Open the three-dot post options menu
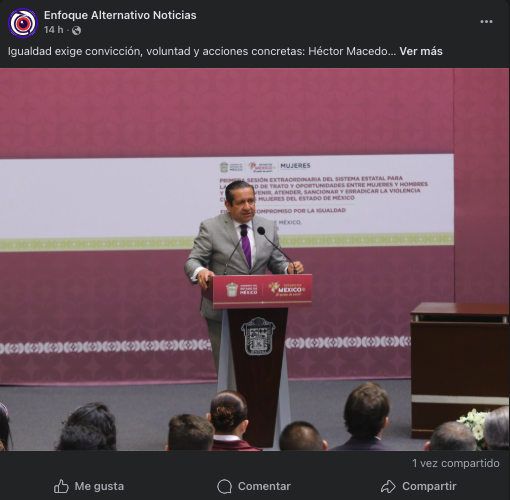This screenshot has height=500, width=510. 486,22
